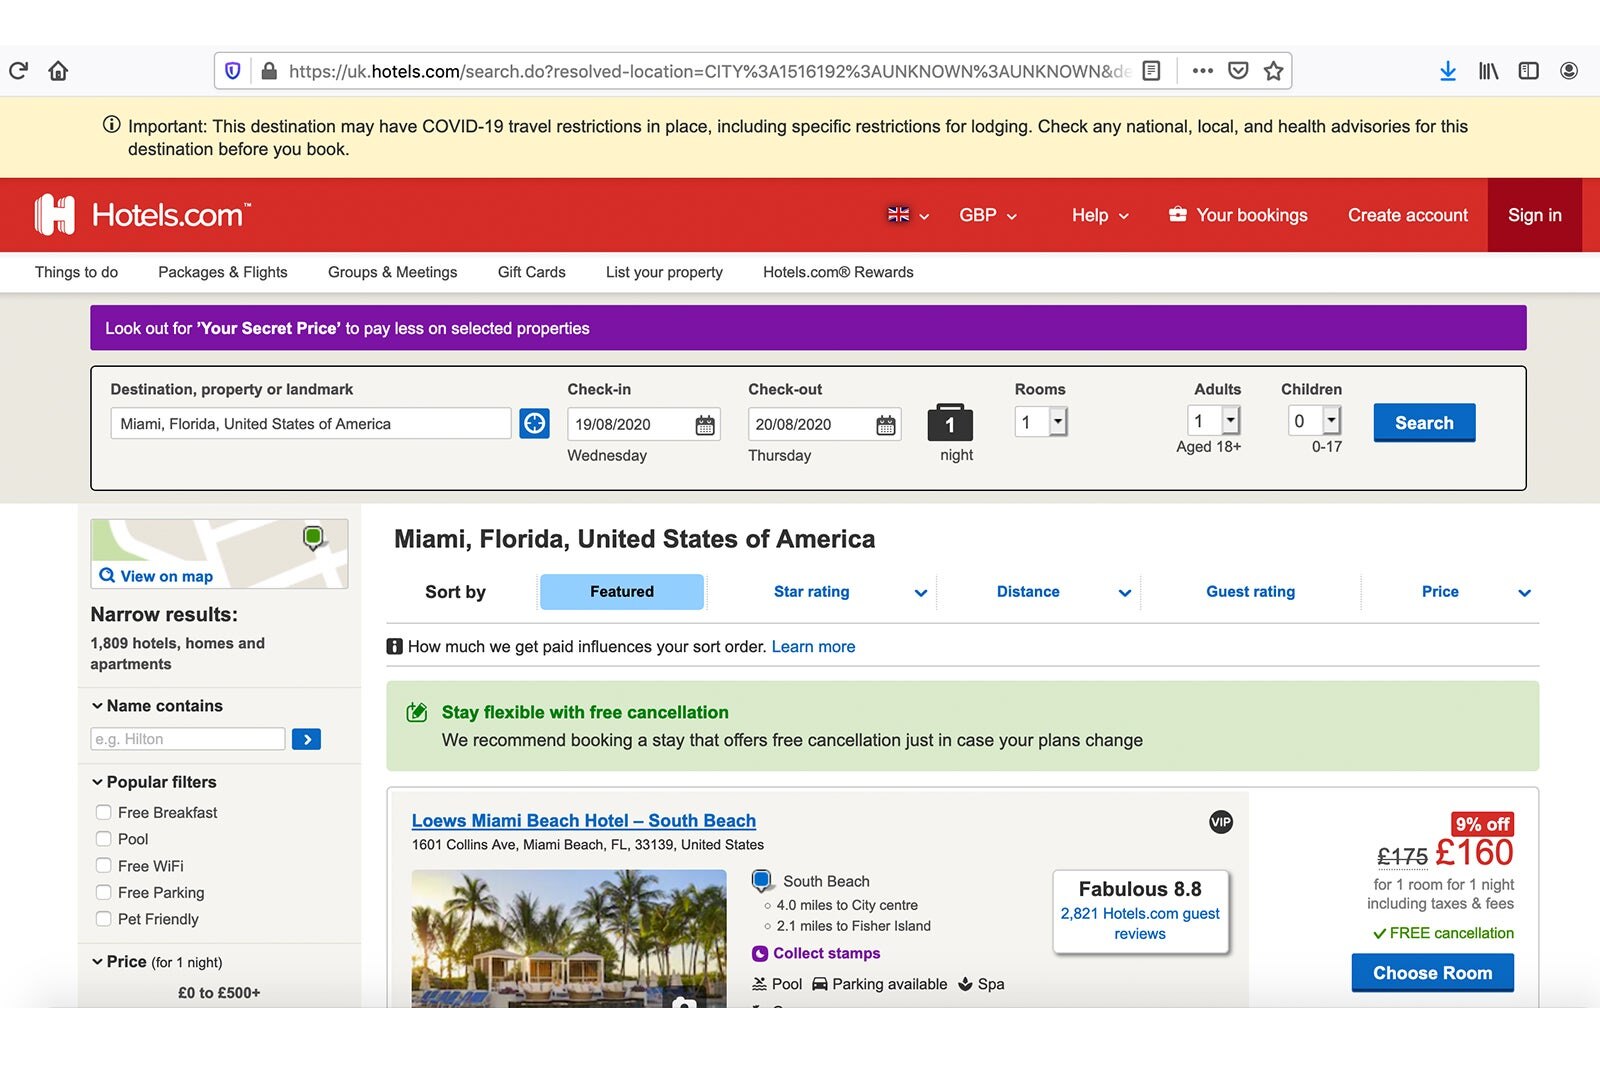
Task: Click the blue Search button
Action: (1424, 423)
